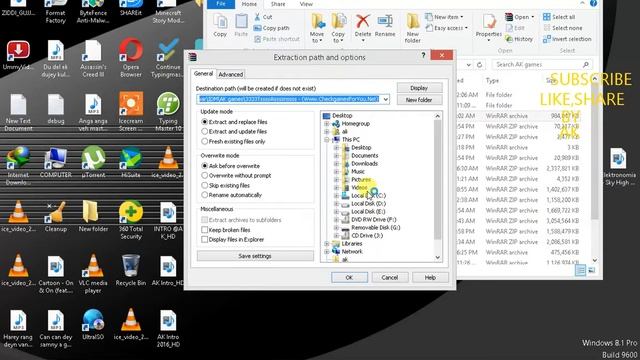Image resolution: width=640 pixels, height=360 pixels.
Task: Click Invert selection in Explorer ribbon
Action: 567,39
